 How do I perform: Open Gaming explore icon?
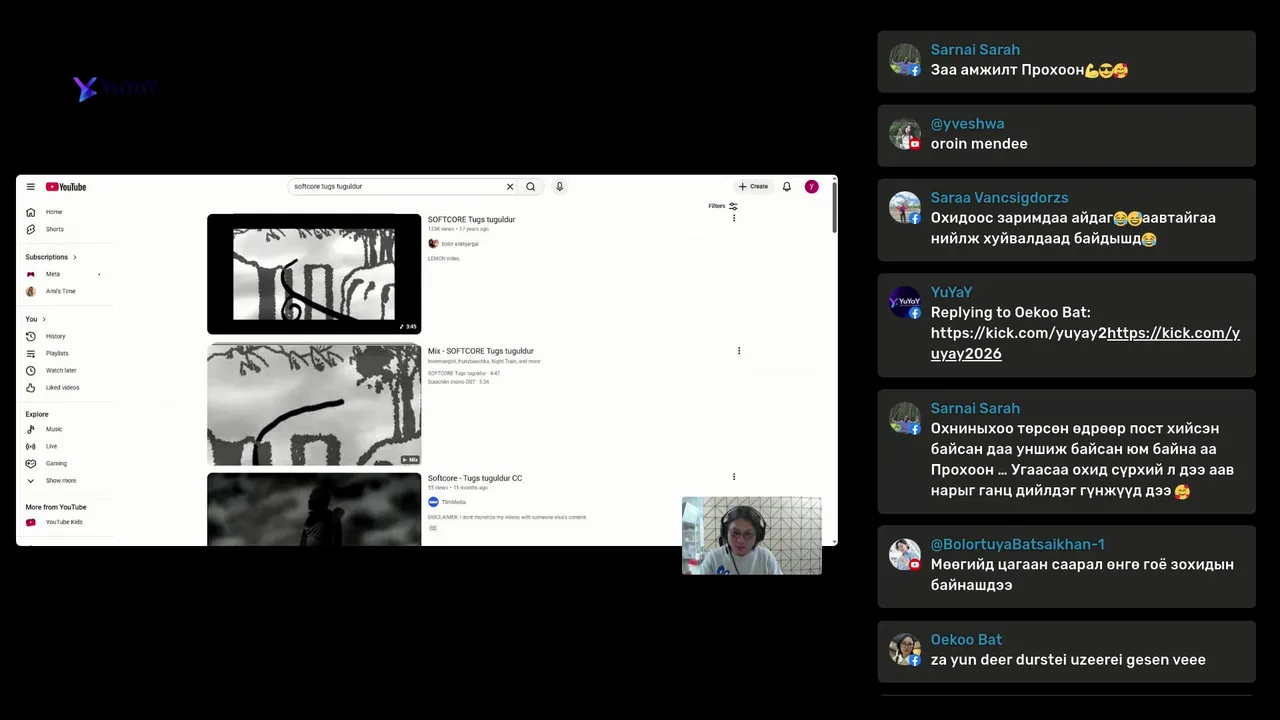pos(31,463)
